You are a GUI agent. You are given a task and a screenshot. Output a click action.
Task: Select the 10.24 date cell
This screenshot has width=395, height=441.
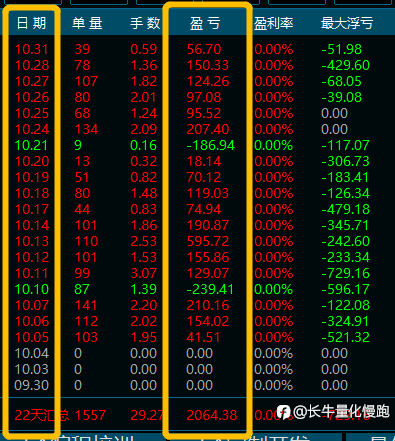click(x=32, y=129)
